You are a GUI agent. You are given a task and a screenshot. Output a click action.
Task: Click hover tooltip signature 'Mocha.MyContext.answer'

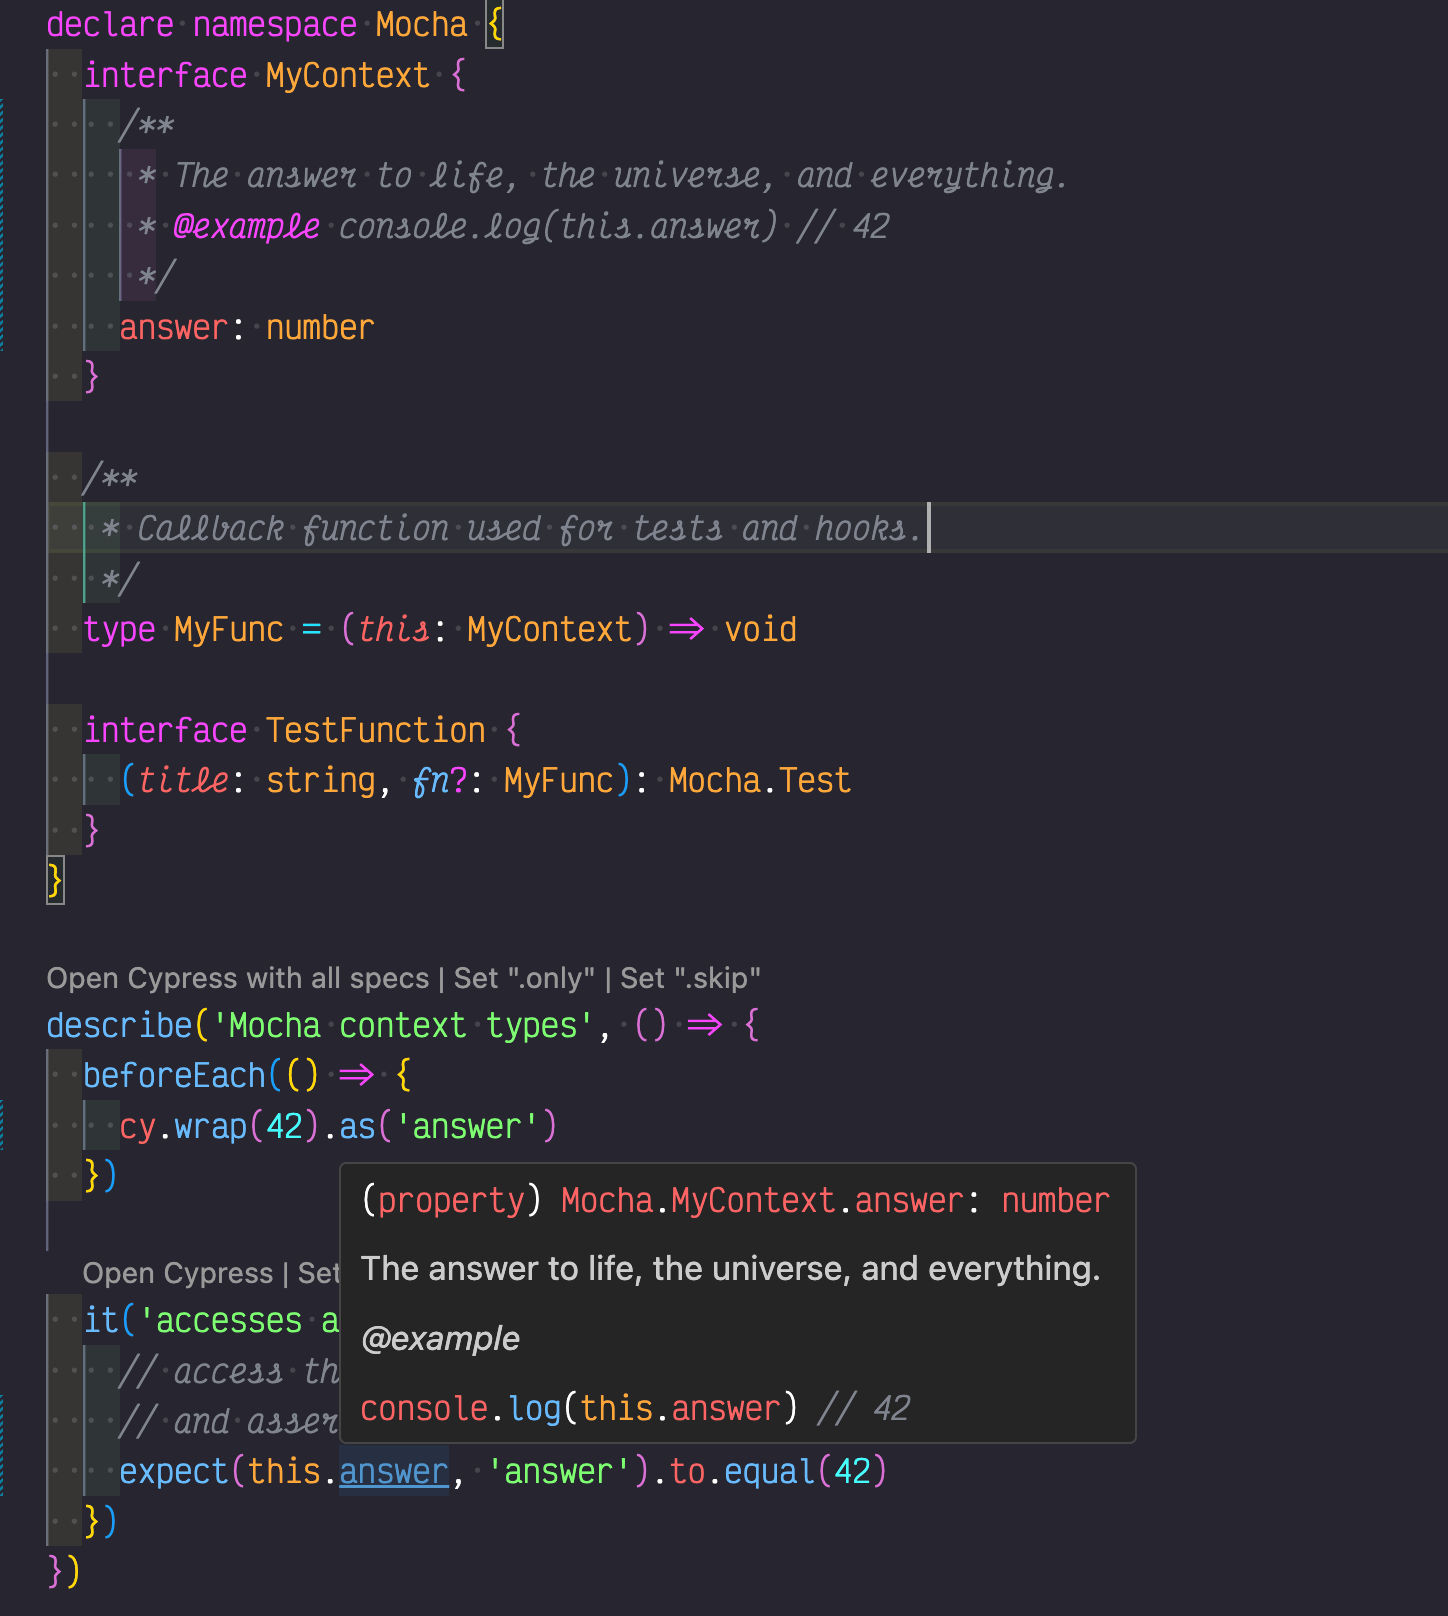point(762,1200)
